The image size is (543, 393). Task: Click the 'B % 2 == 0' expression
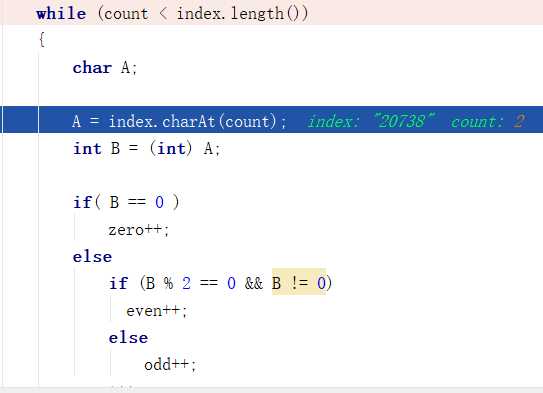click(191, 283)
